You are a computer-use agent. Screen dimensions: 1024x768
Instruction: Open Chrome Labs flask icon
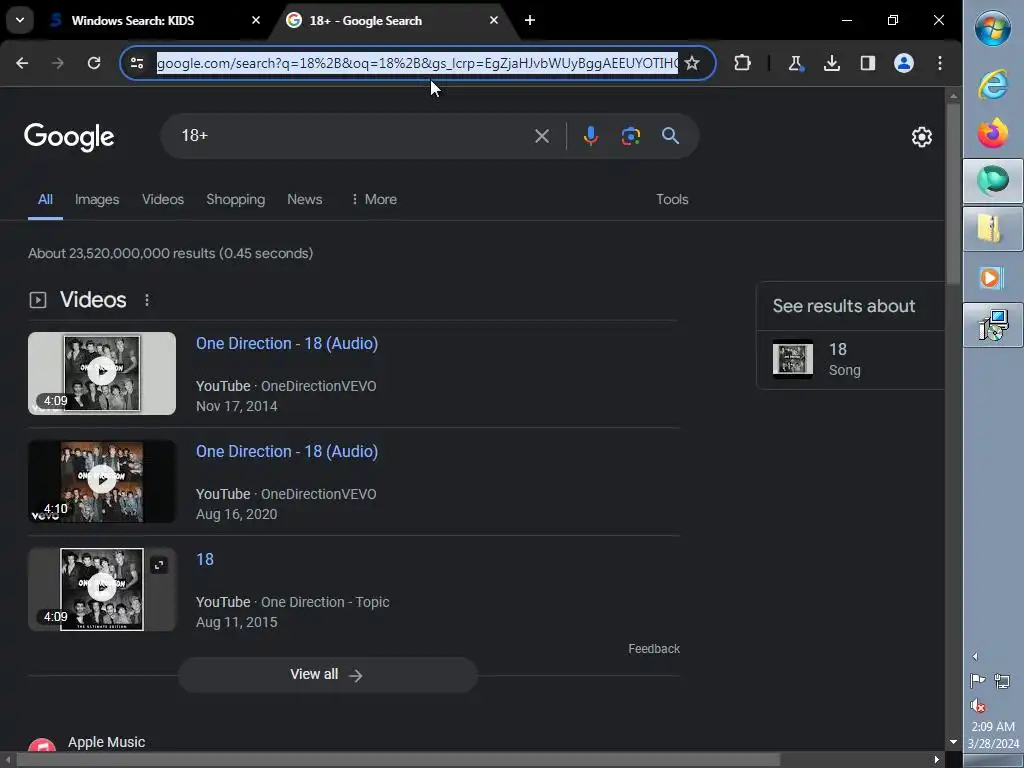coord(795,63)
